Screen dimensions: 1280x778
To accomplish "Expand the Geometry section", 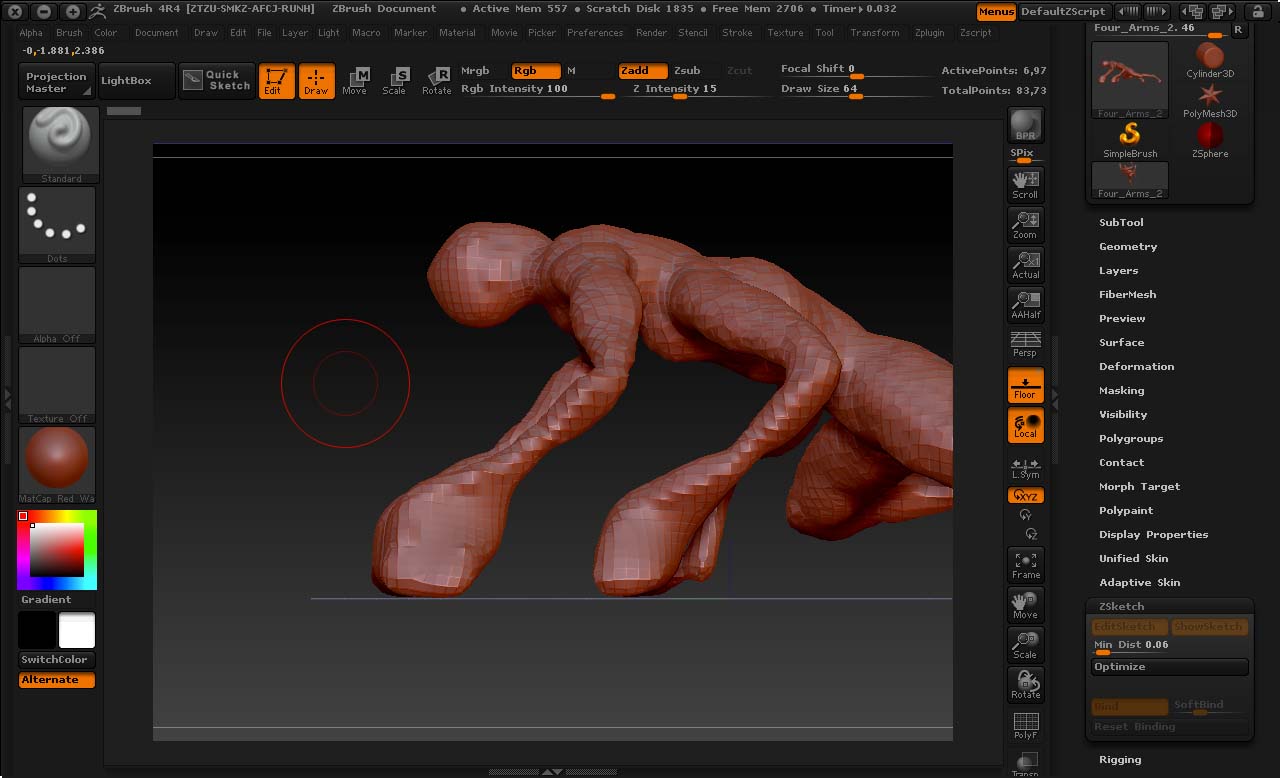I will (x=1128, y=246).
